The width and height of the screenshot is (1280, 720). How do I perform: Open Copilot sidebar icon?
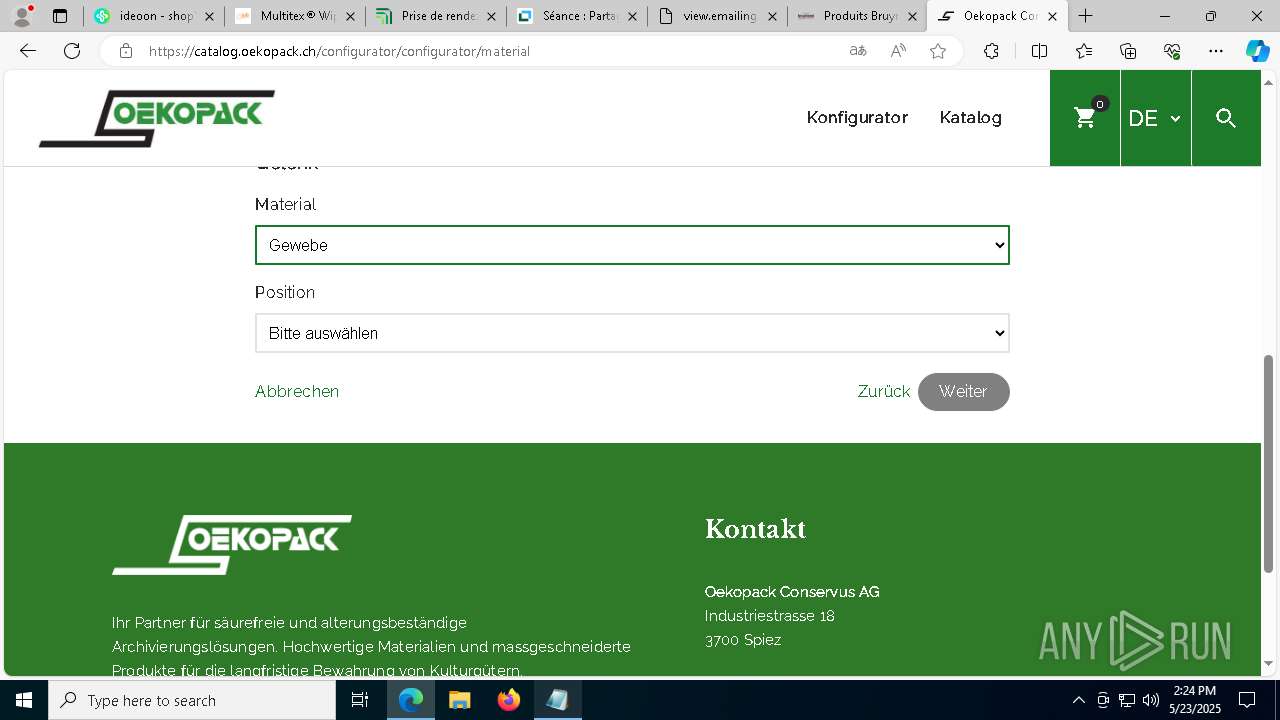[x=1257, y=51]
